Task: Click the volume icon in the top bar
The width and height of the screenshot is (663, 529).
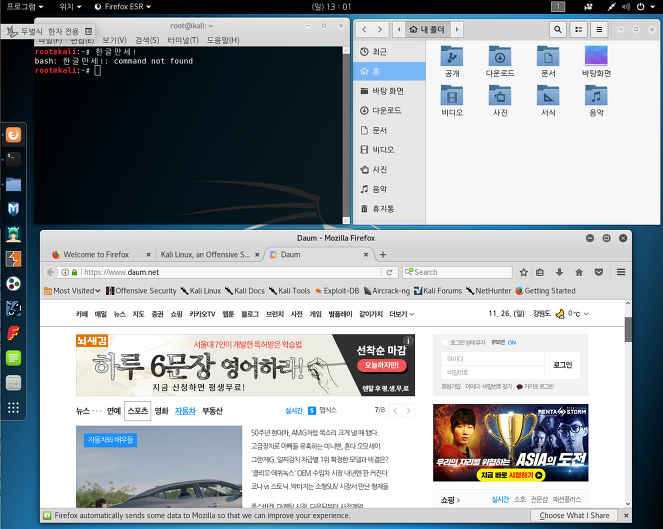Action: click(626, 7)
